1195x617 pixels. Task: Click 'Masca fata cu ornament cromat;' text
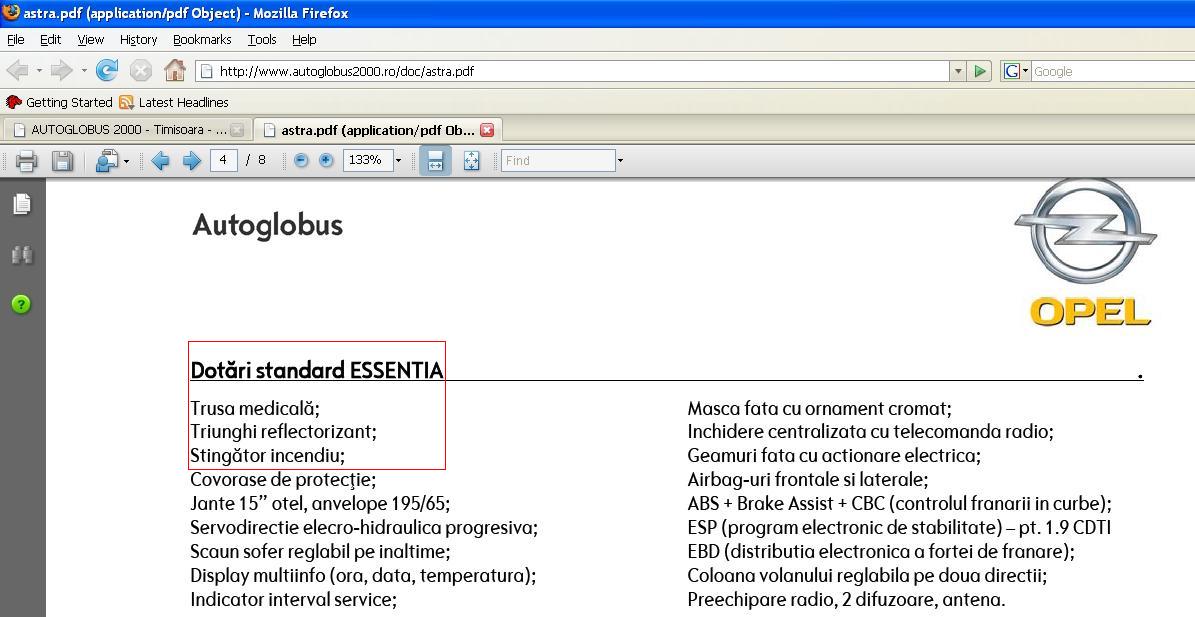(819, 408)
